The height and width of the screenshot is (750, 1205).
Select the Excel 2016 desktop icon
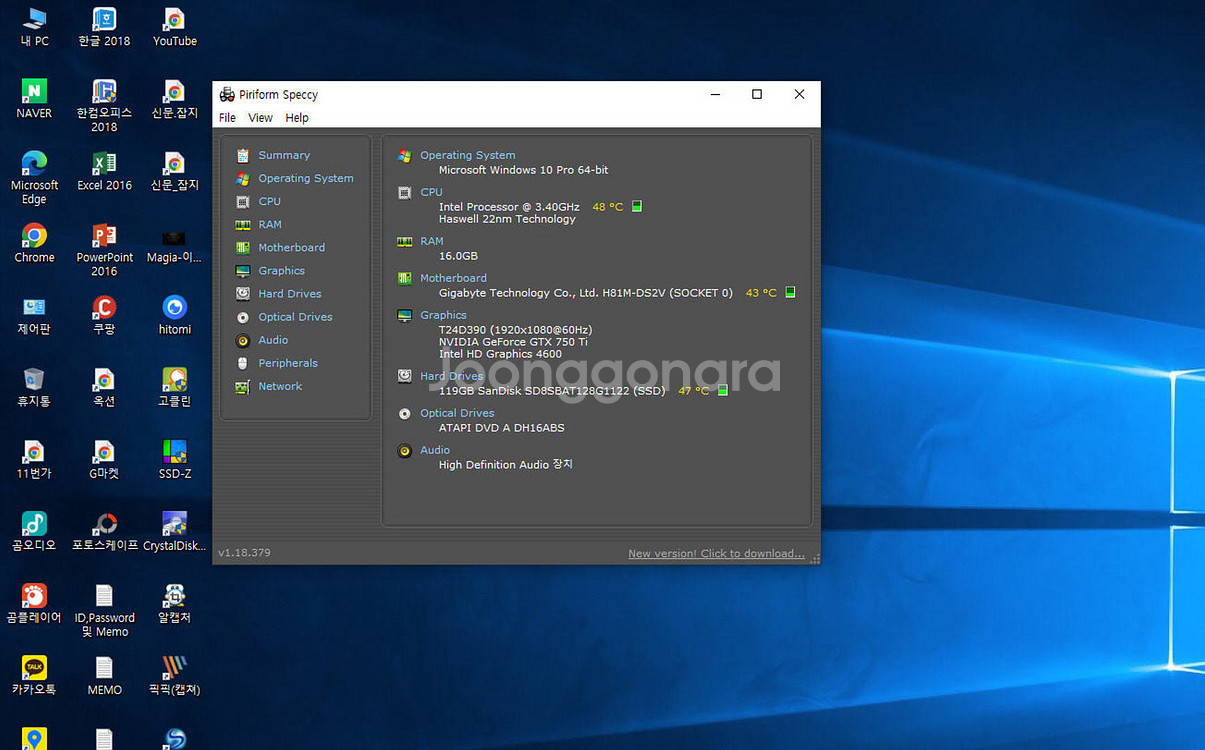pos(104,171)
